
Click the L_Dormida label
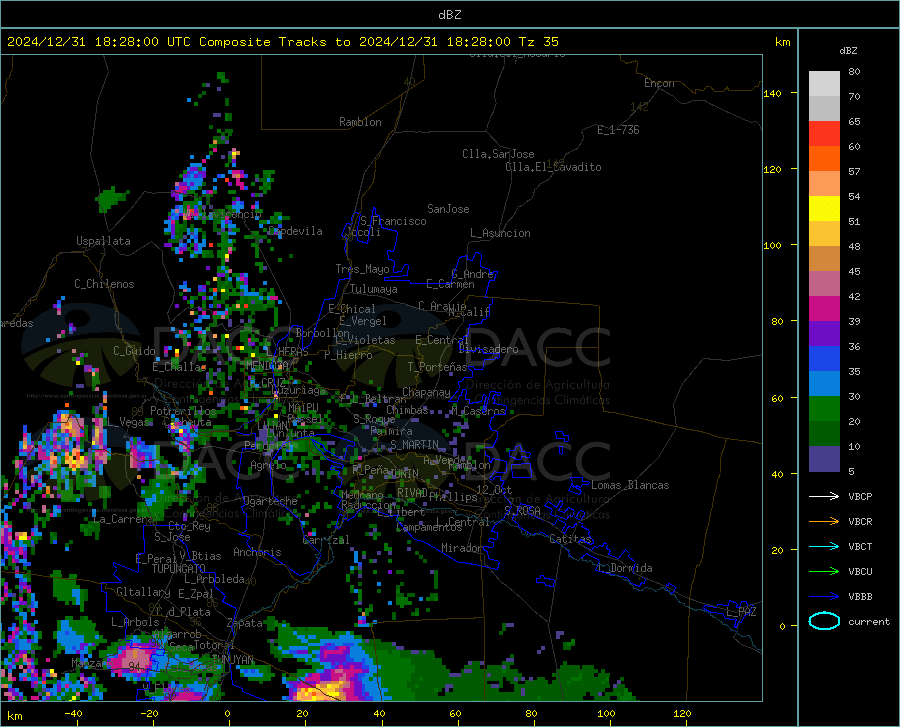point(624,568)
